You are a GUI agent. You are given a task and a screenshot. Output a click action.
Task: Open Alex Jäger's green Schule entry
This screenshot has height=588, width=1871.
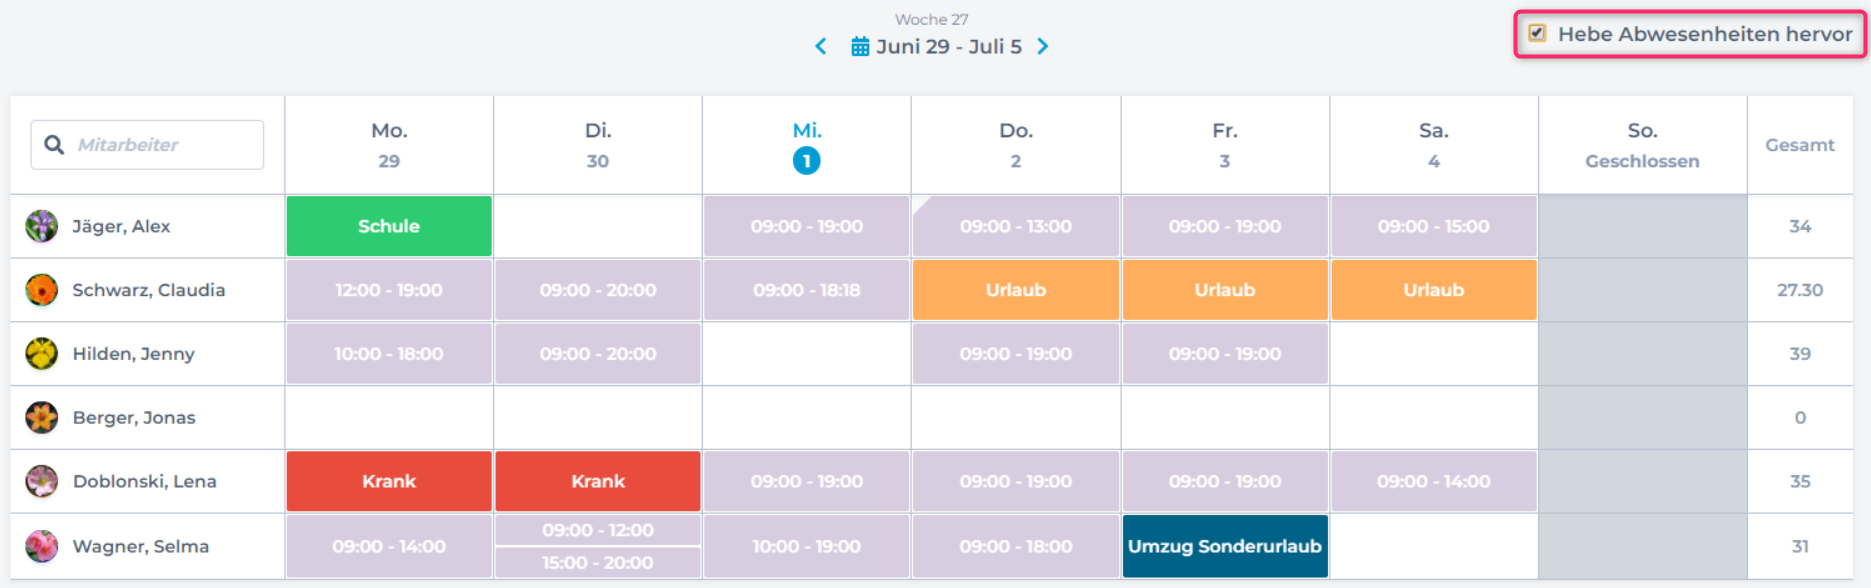click(x=389, y=226)
